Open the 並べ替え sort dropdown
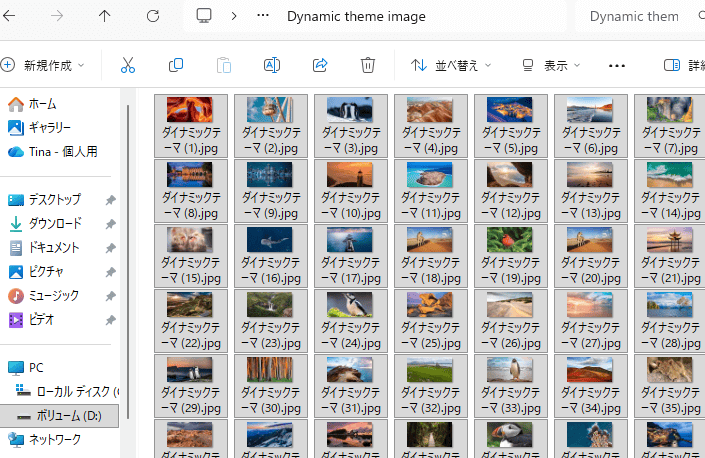 point(452,65)
